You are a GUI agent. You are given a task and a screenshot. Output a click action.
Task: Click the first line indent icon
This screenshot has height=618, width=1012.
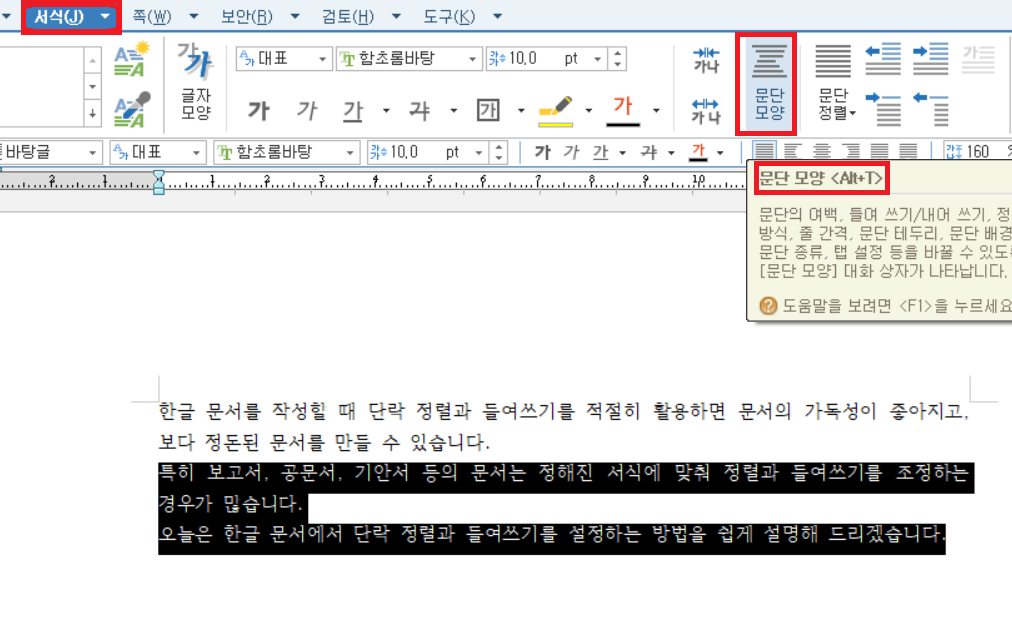tap(883, 109)
